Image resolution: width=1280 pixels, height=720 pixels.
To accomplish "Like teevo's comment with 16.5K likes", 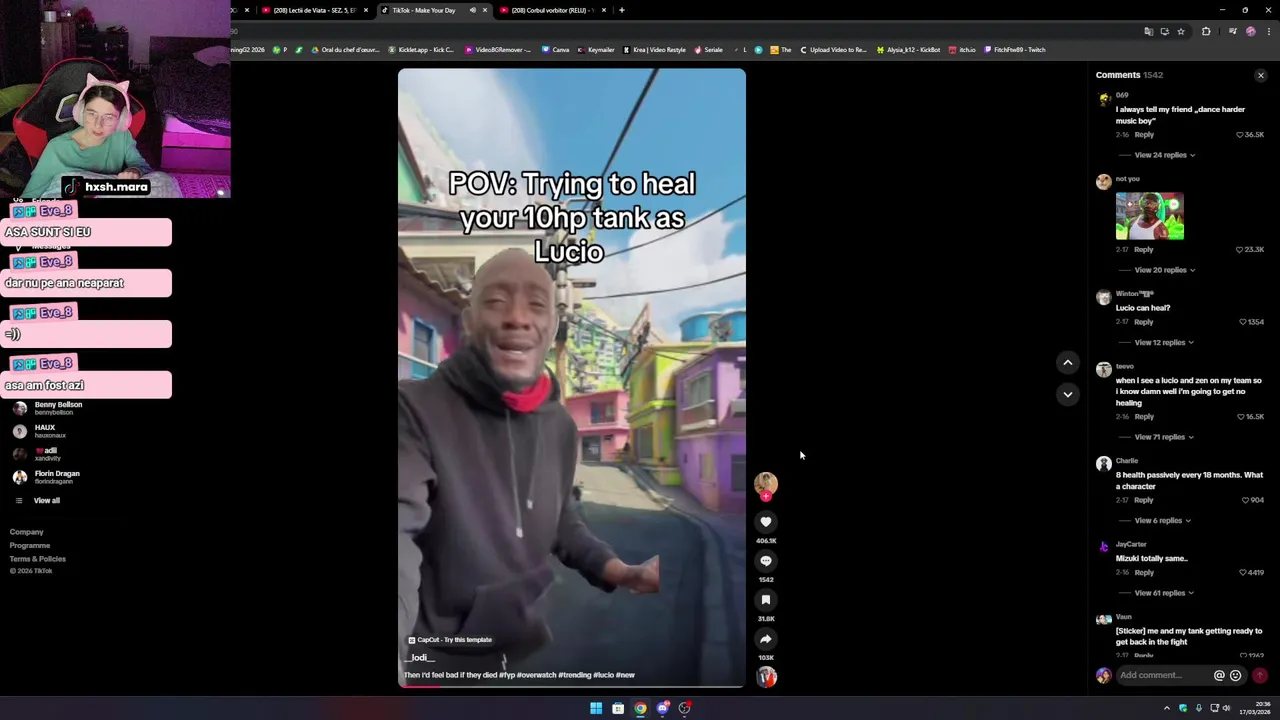I will 1240,417.
